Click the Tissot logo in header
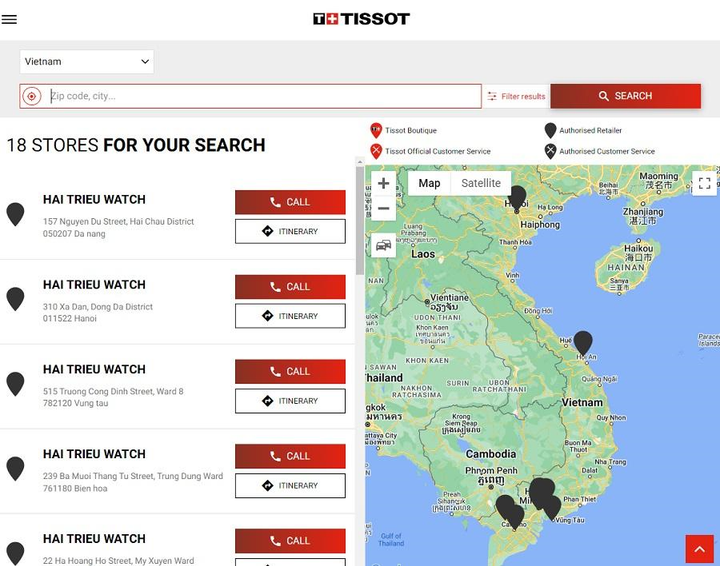 click(x=360, y=19)
